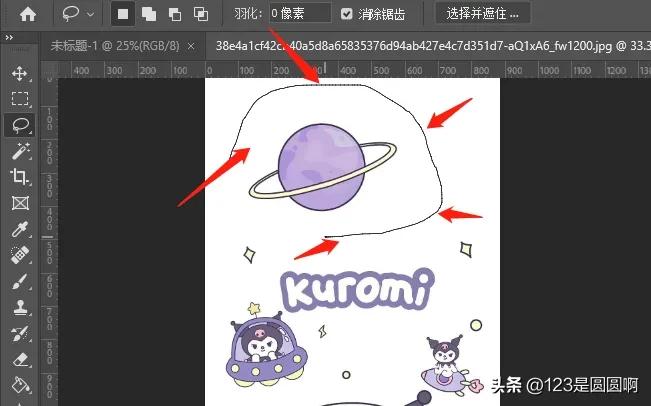Close the 未标题-1 document tab

pos(191,46)
